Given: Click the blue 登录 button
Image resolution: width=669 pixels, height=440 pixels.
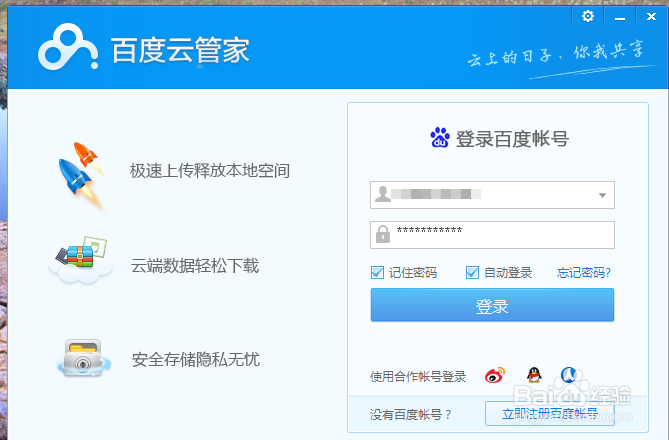Looking at the screenshot, I should tap(492, 305).
